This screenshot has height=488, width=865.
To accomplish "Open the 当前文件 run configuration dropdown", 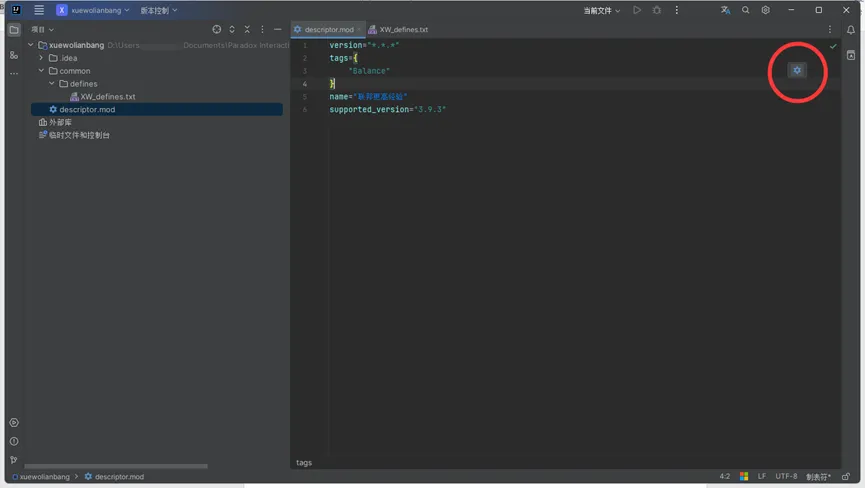I will click(x=601, y=10).
